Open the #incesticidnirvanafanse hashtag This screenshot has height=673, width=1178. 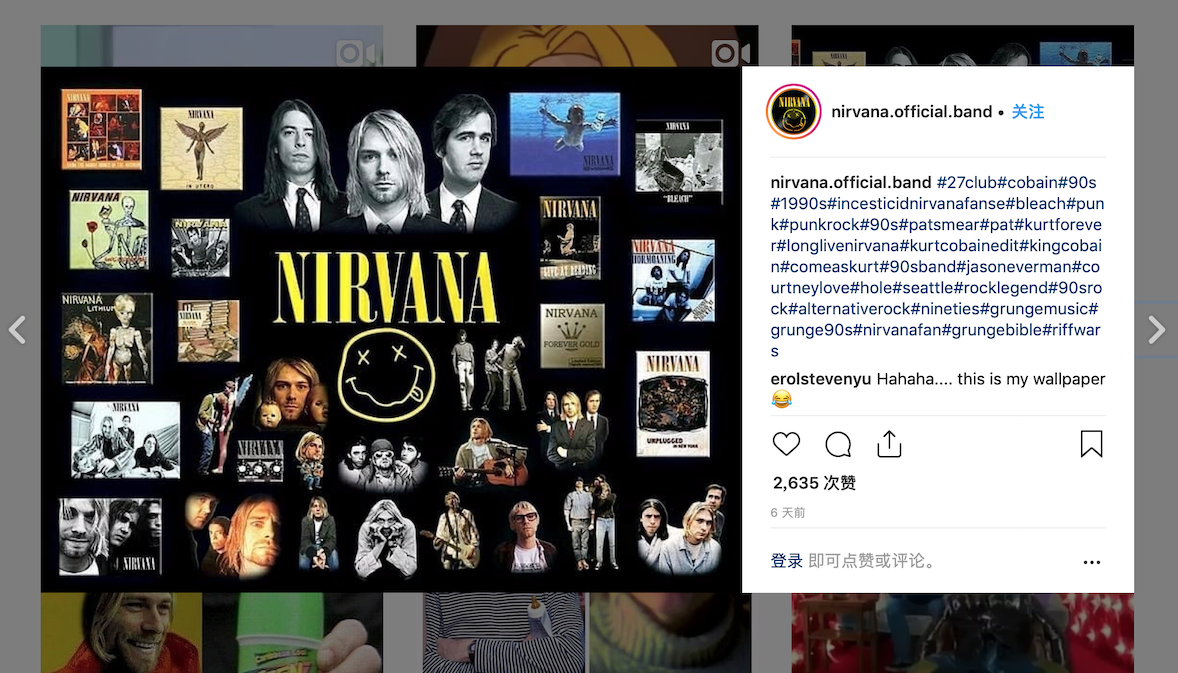point(917,204)
